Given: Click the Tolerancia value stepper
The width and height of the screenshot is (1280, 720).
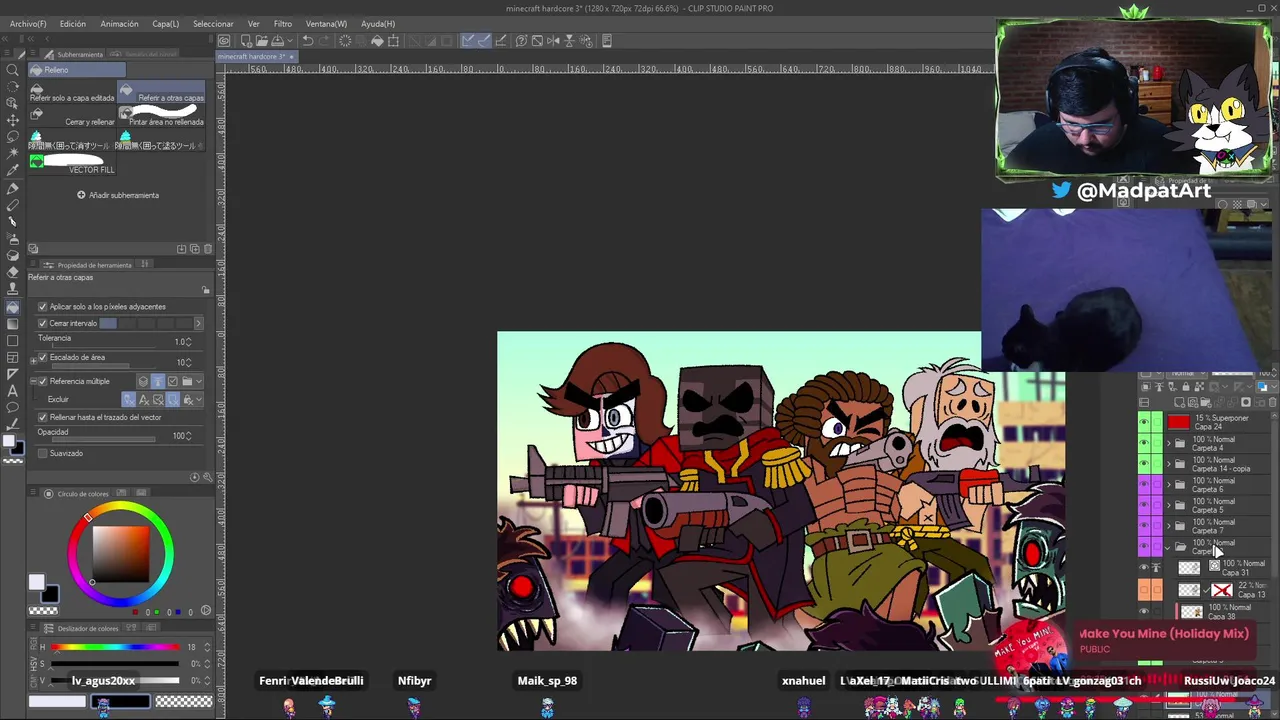Looking at the screenshot, I should click(x=188, y=342).
